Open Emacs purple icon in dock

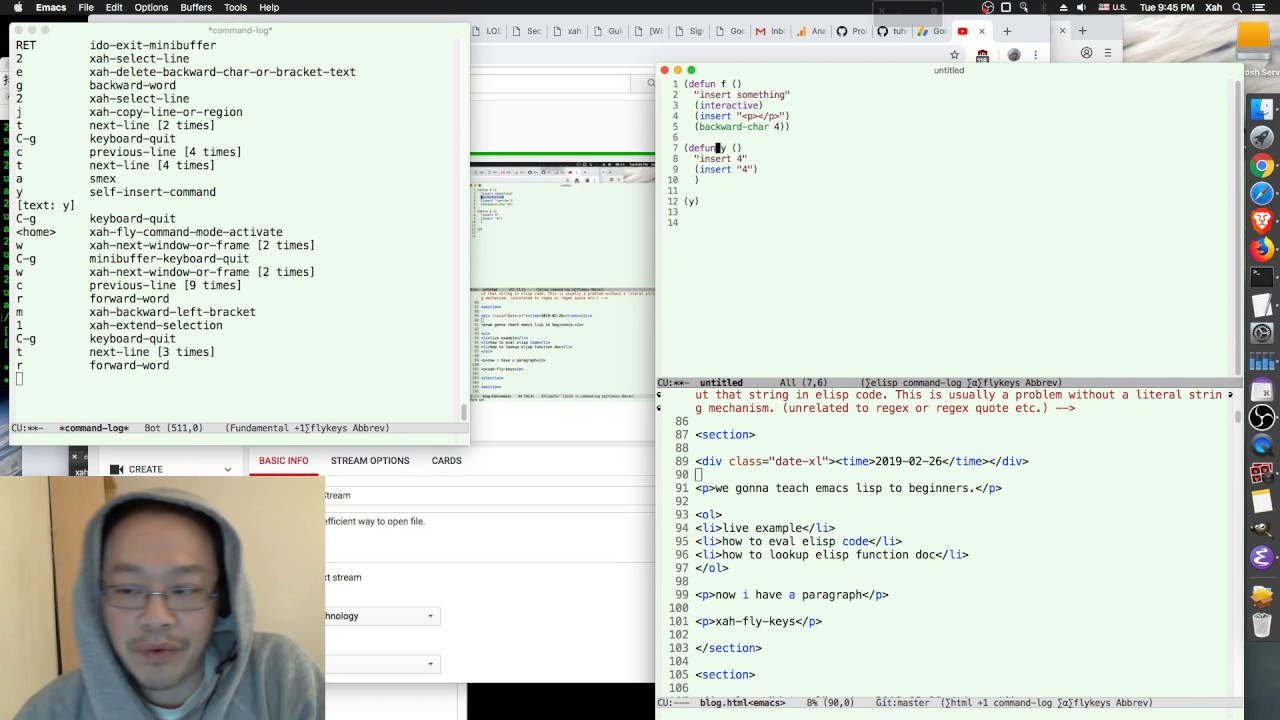[x=1262, y=557]
